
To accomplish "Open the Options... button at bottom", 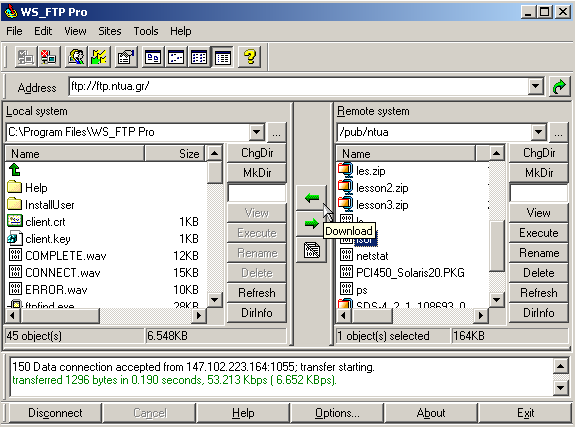I will point(337,413).
